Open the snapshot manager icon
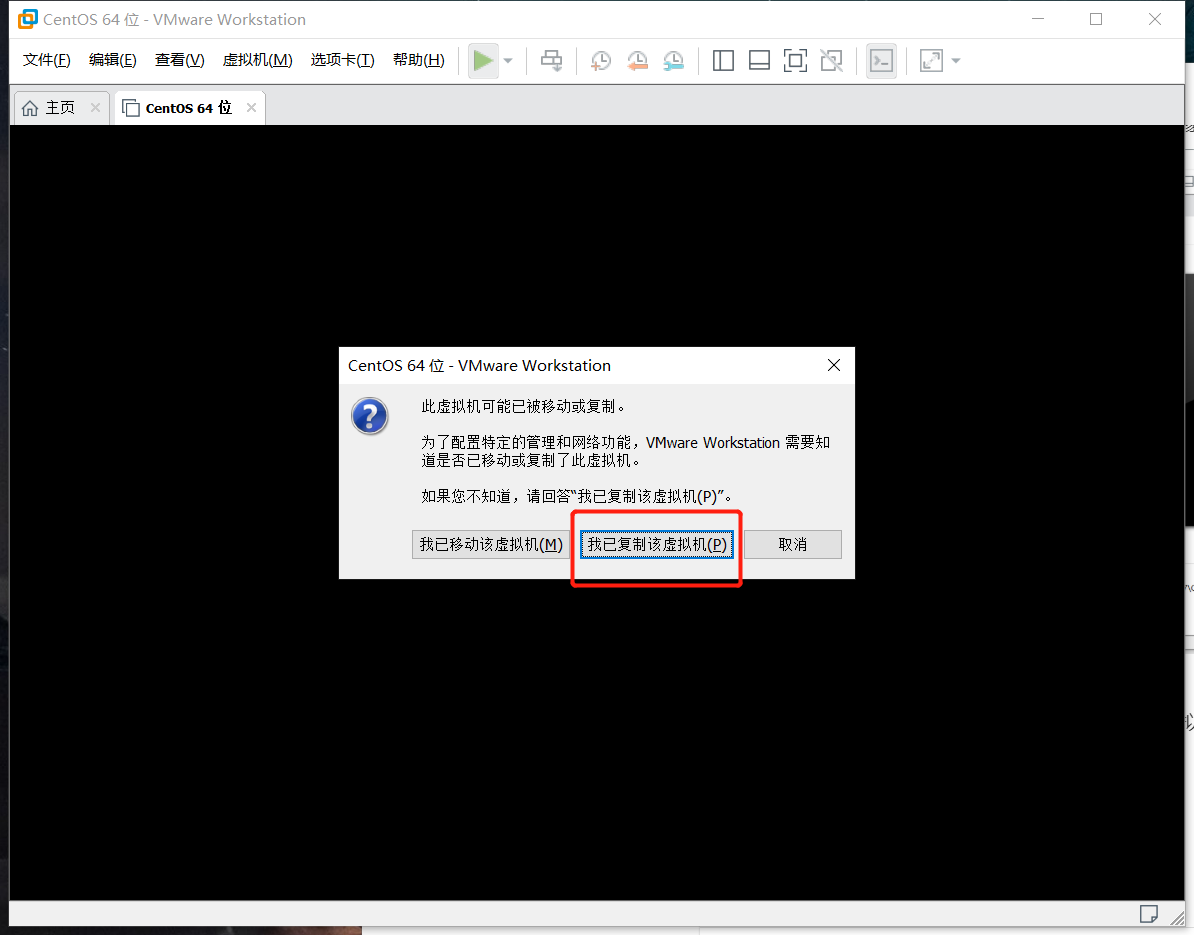Screen dimensions: 1194x935 [x=674, y=61]
